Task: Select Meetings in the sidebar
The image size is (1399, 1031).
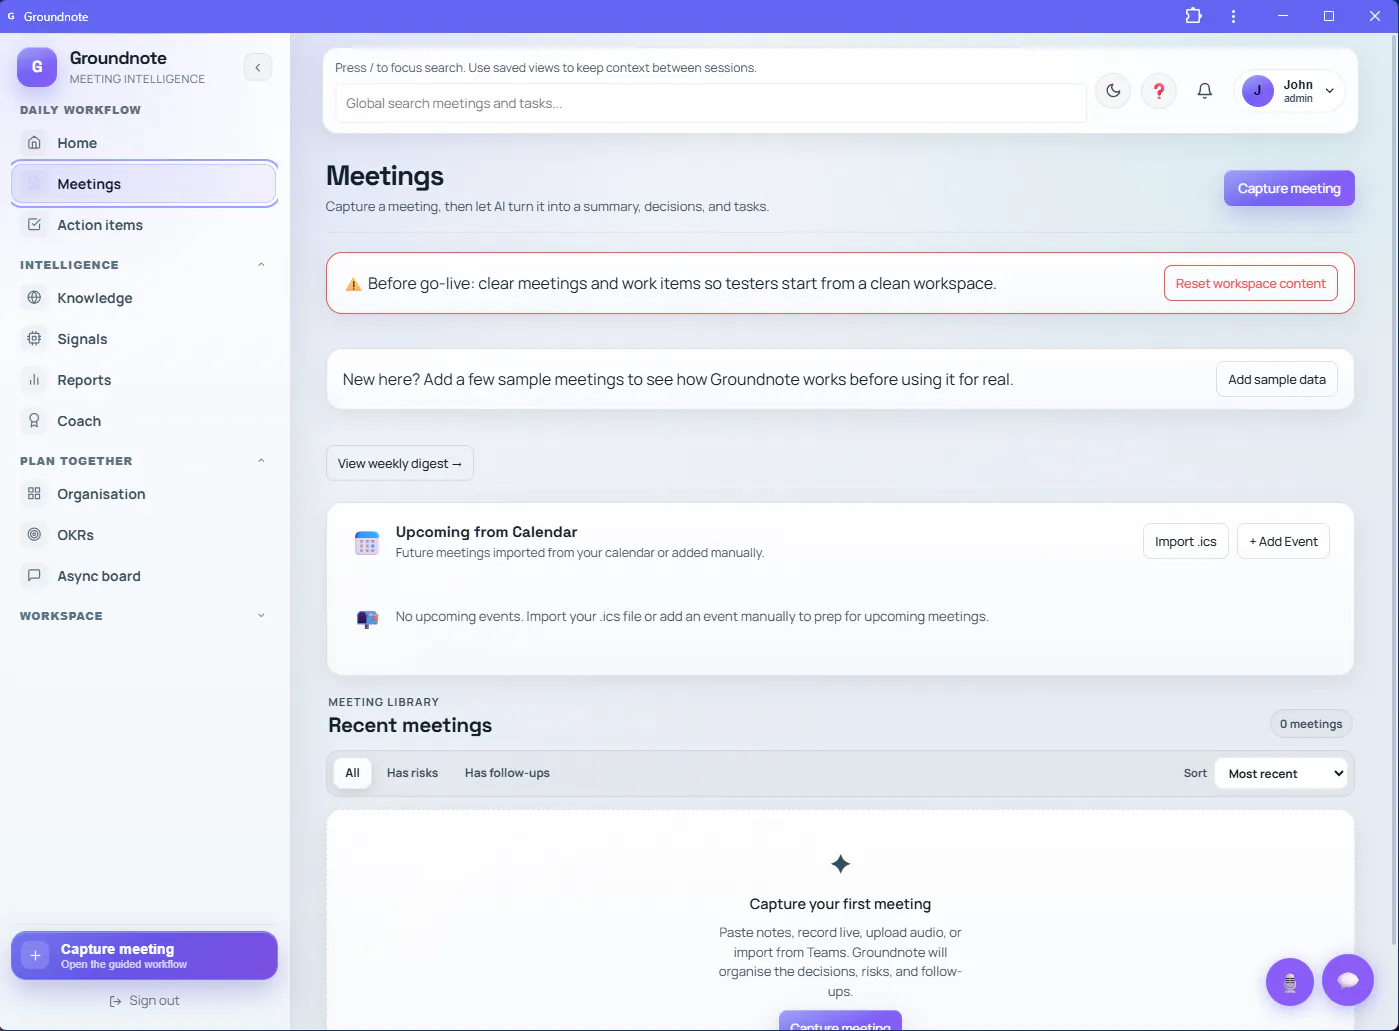Action: [144, 184]
